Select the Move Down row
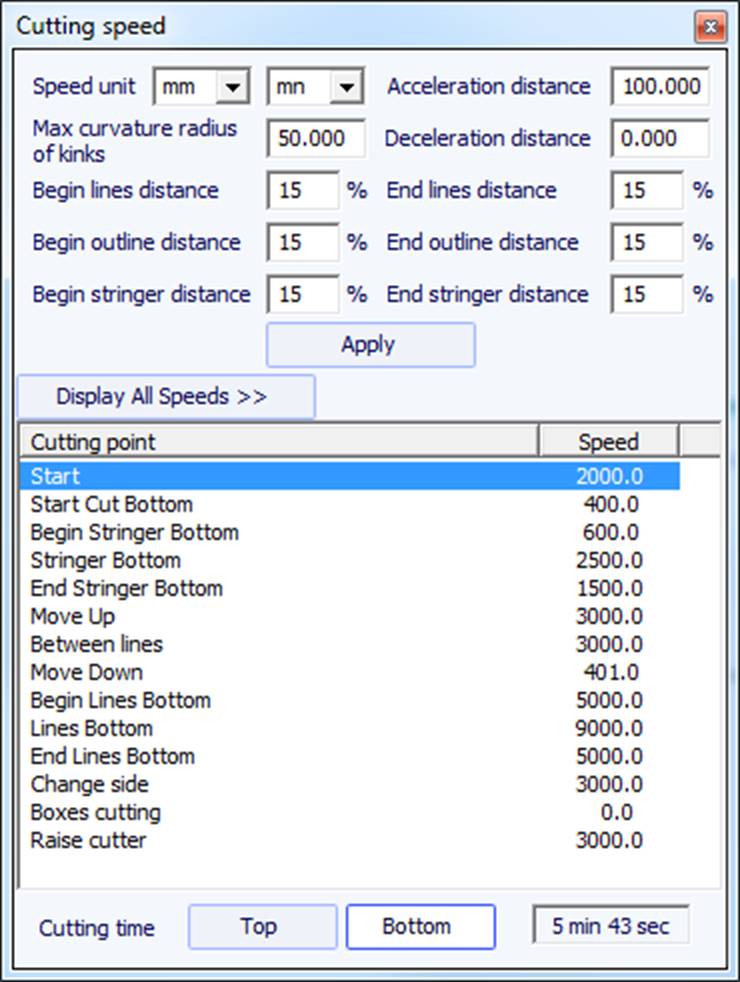 351,672
